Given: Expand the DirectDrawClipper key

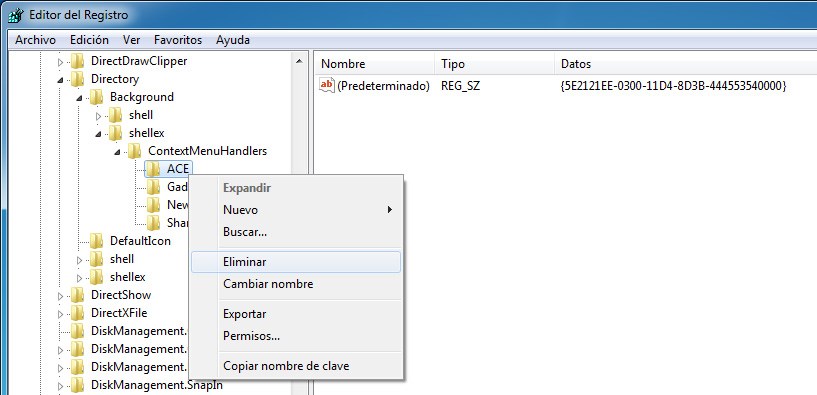Looking at the screenshot, I should (x=60, y=62).
